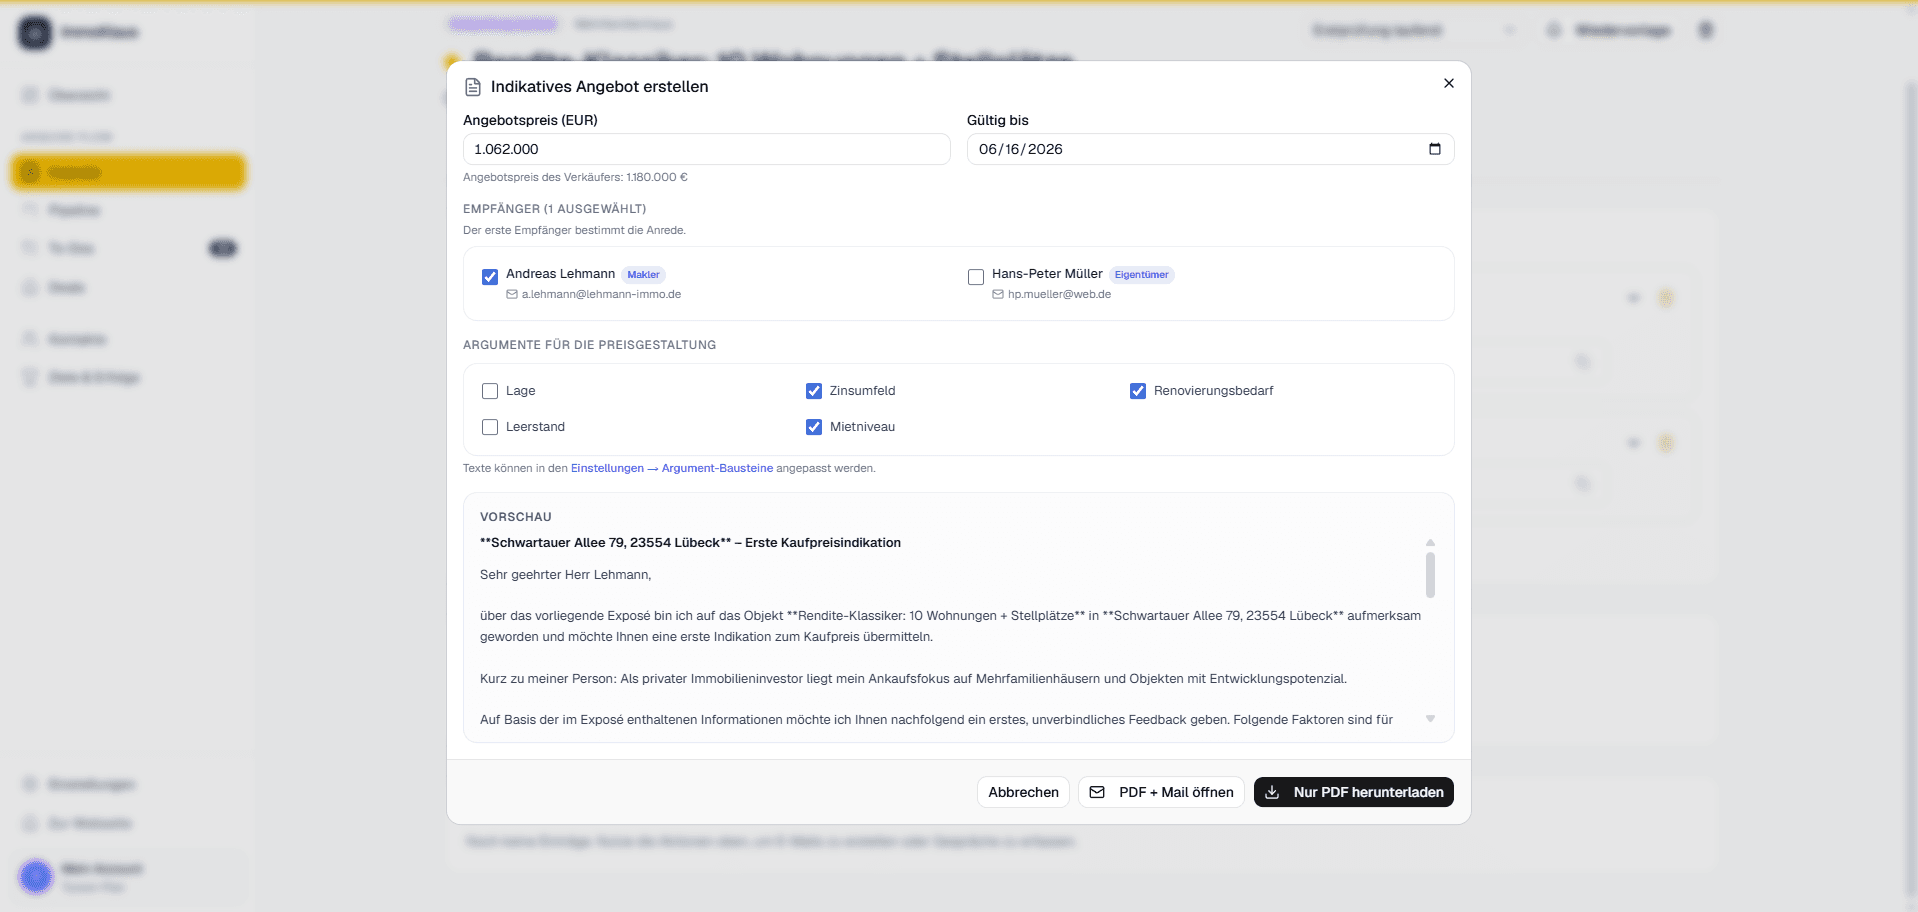The width and height of the screenshot is (1918, 912).
Task: Click Nur PDF herunterladen button
Action: coord(1354,792)
